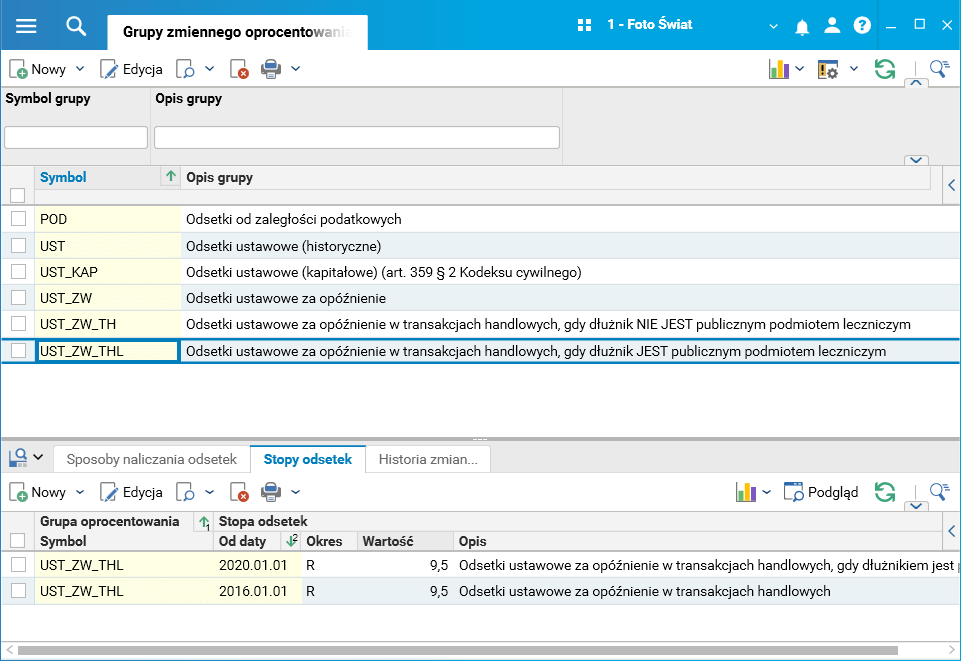This screenshot has width=961, height=661.
Task: Open the help question mark icon
Action: click(x=862, y=25)
